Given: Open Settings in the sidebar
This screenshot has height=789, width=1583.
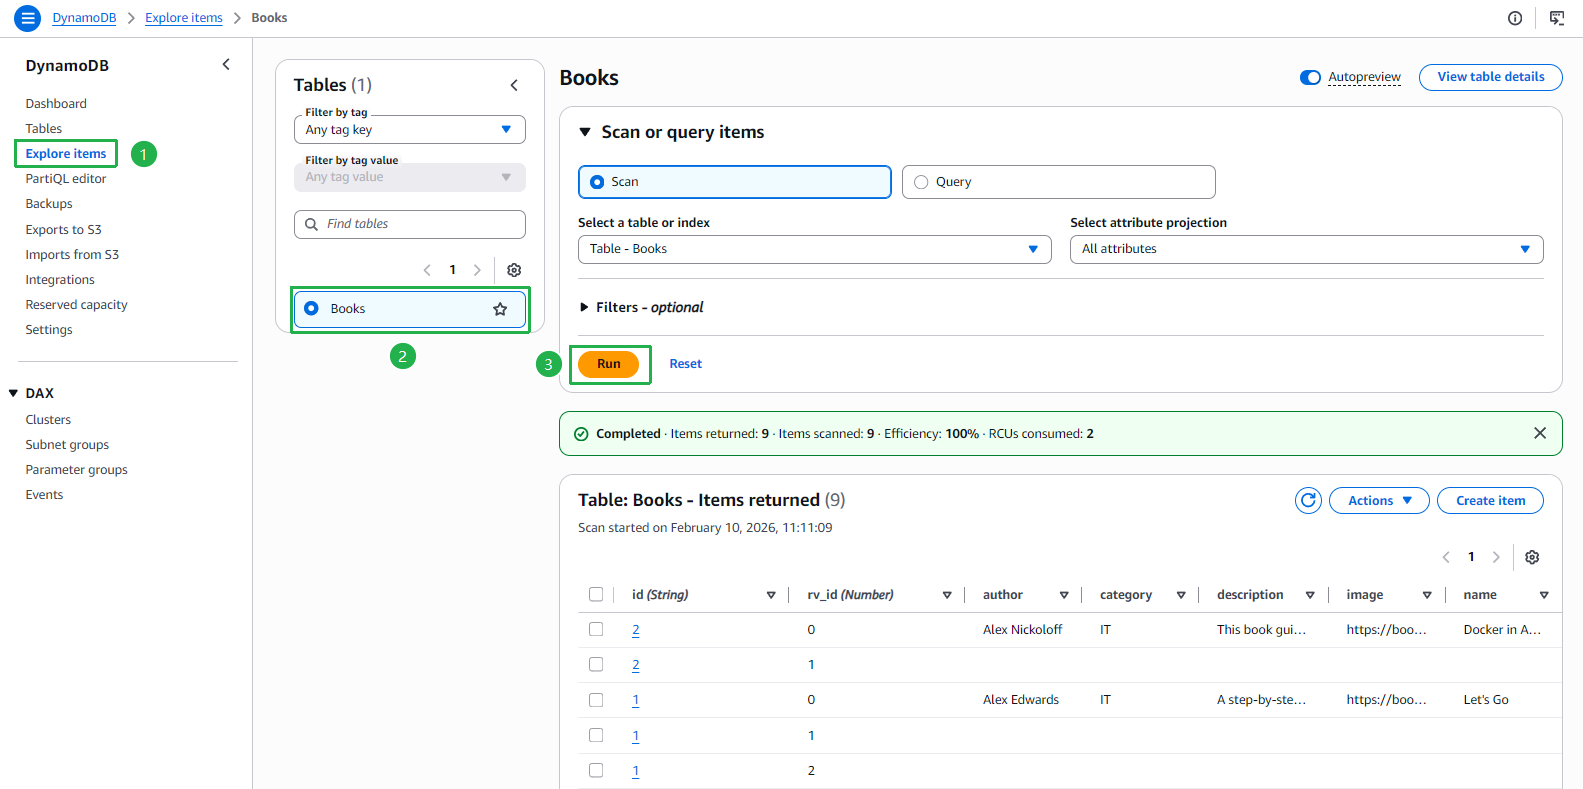Looking at the screenshot, I should [49, 330].
